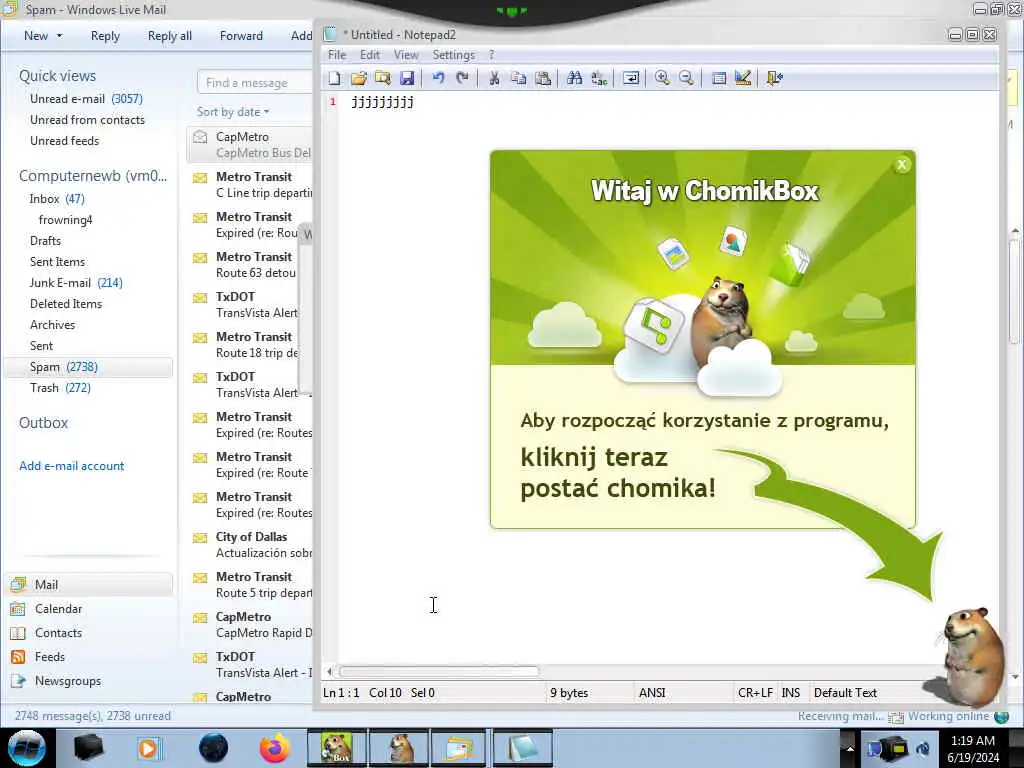Select Unread from contacts quick view
The height and width of the screenshot is (768, 1024).
[x=88, y=120]
